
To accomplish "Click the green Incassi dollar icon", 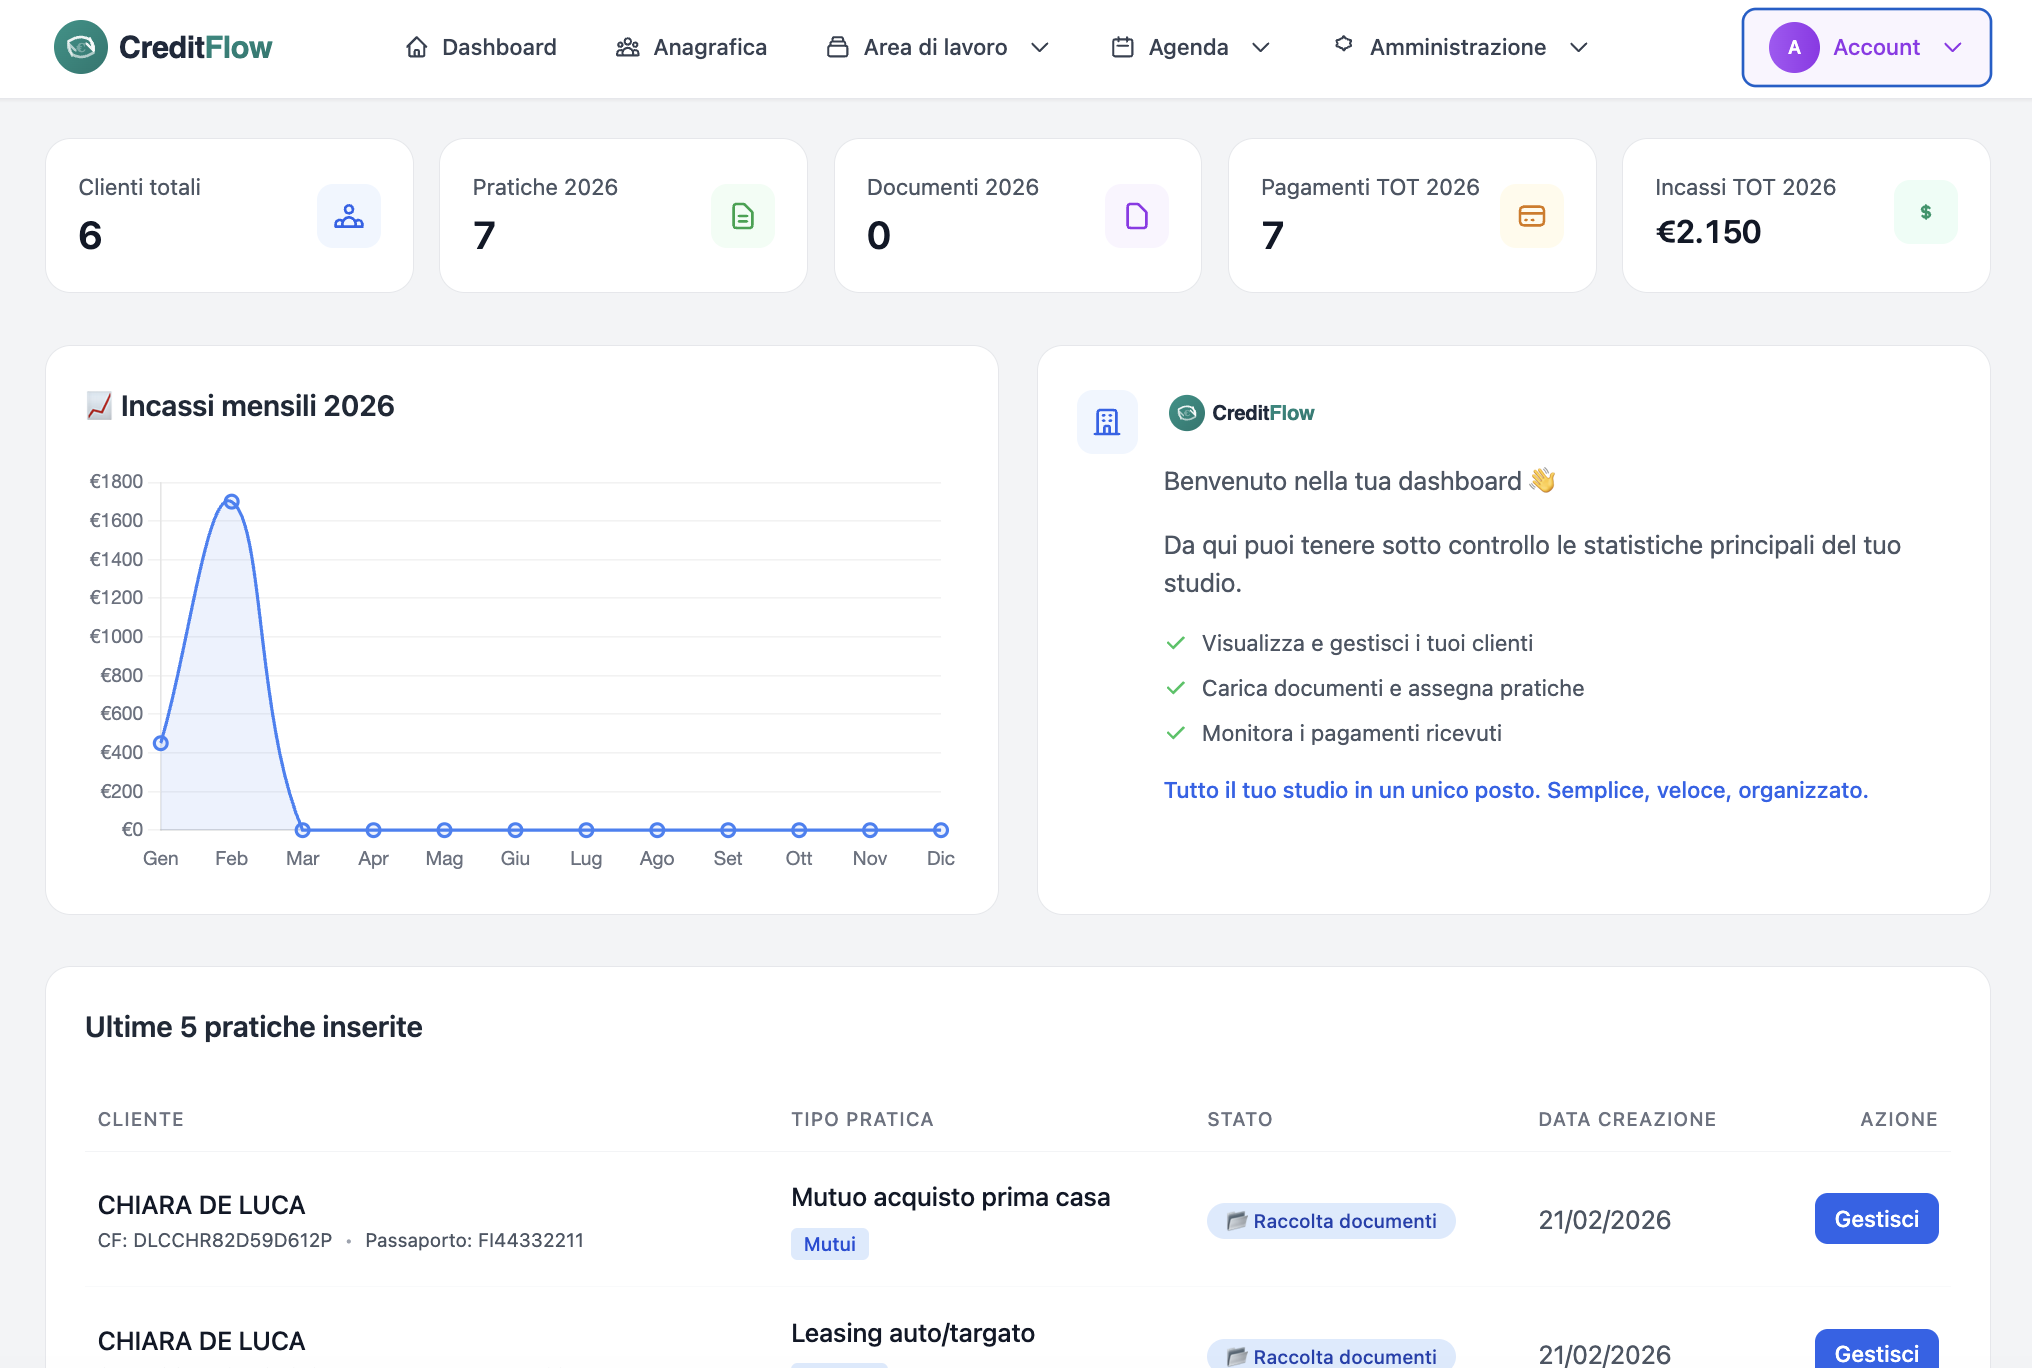I will coord(1925,212).
